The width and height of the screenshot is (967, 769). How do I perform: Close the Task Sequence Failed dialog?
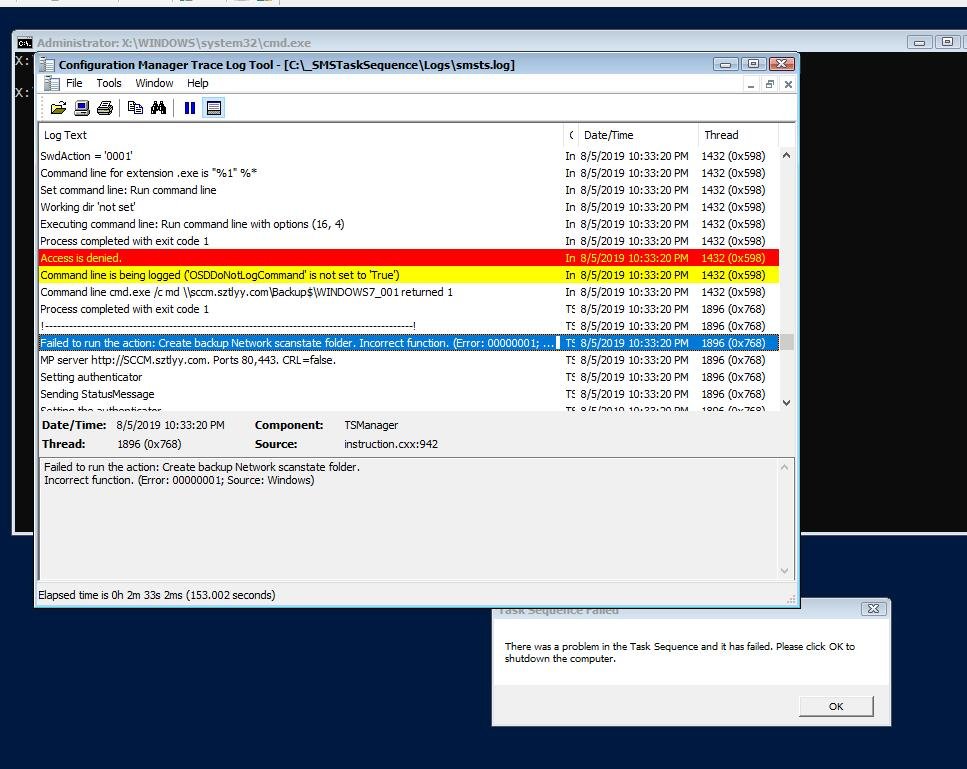873,609
